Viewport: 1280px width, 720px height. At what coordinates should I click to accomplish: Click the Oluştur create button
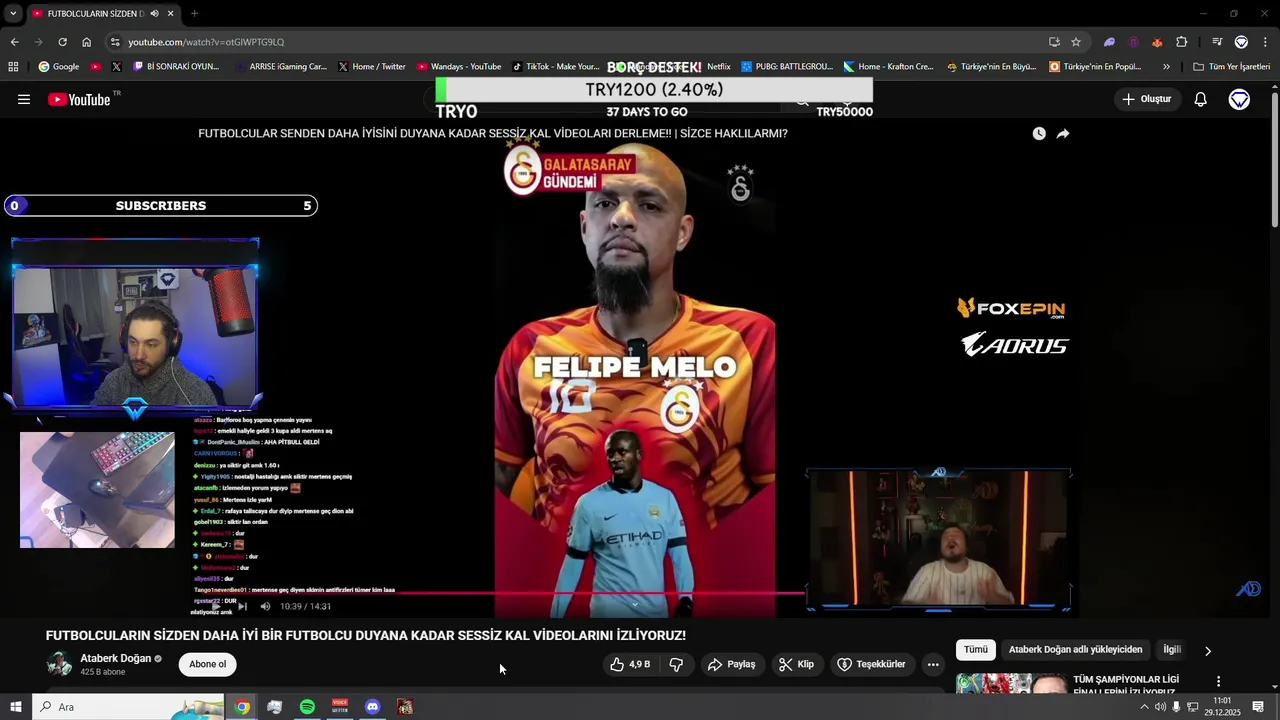(1147, 99)
